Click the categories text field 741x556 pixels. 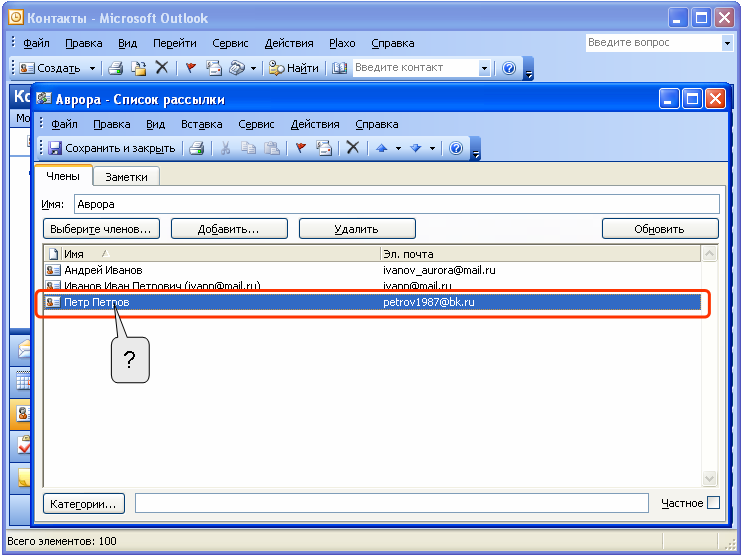[392, 503]
